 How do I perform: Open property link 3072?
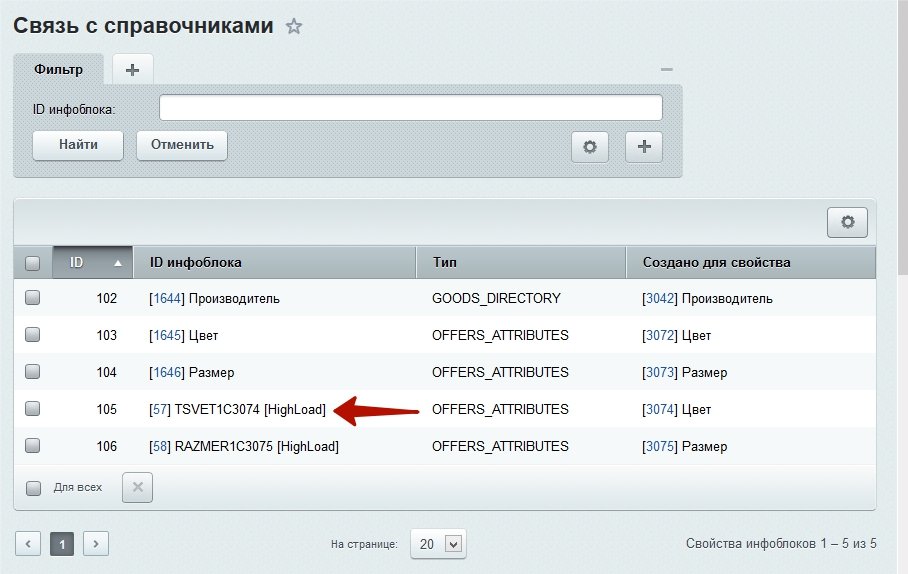click(x=660, y=335)
